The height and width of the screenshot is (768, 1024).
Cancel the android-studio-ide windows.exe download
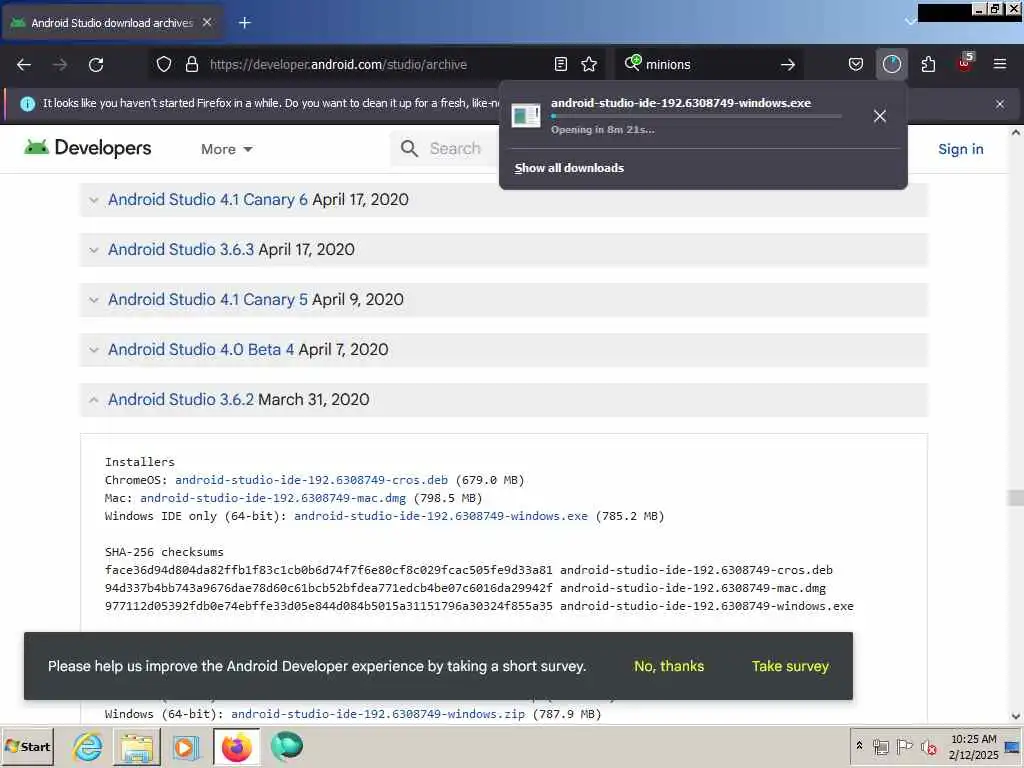point(880,116)
